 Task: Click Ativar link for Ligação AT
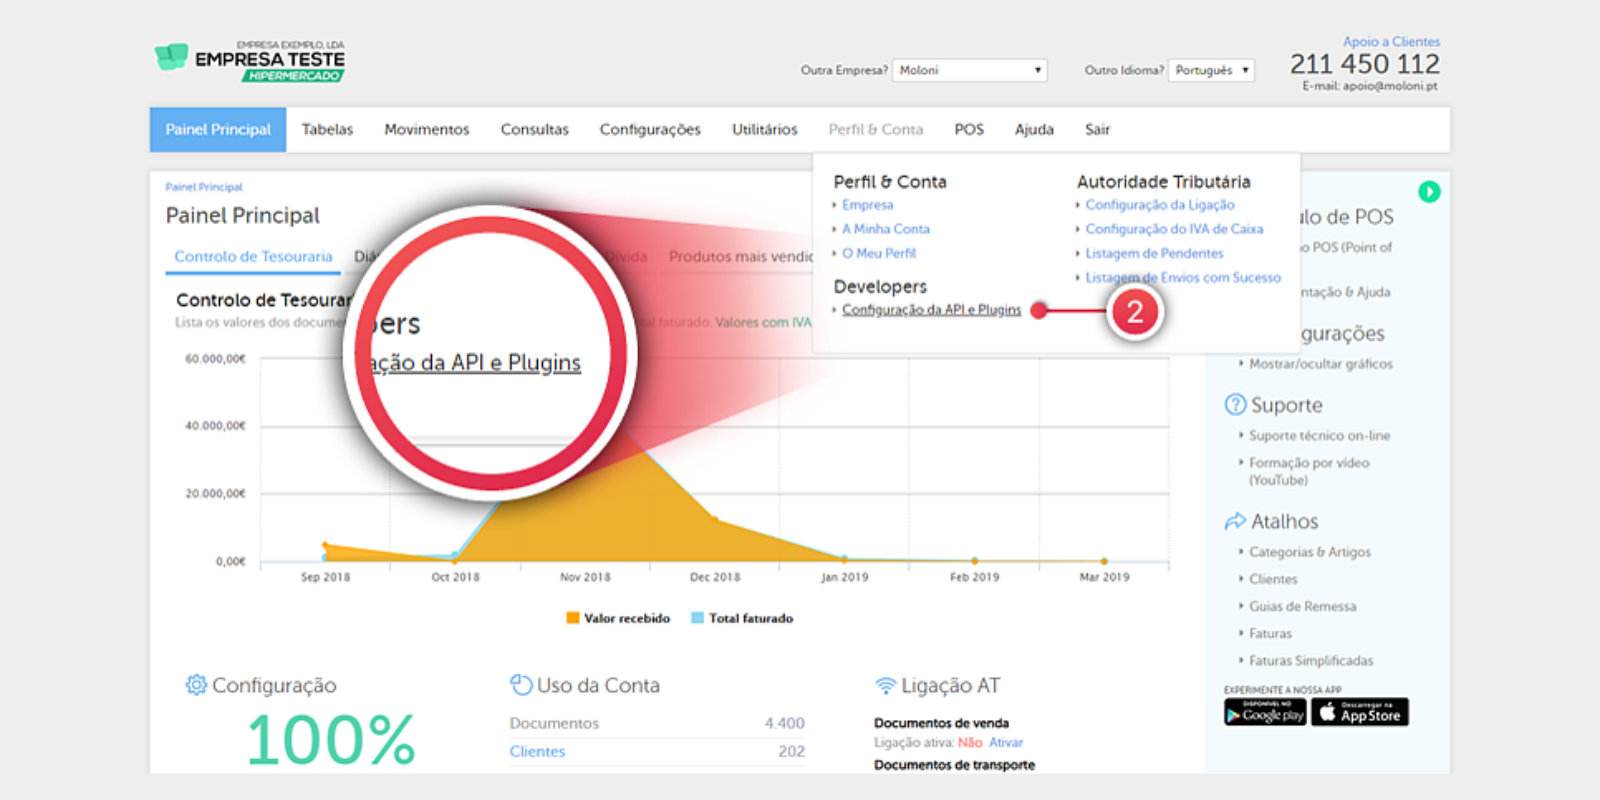coord(1006,742)
